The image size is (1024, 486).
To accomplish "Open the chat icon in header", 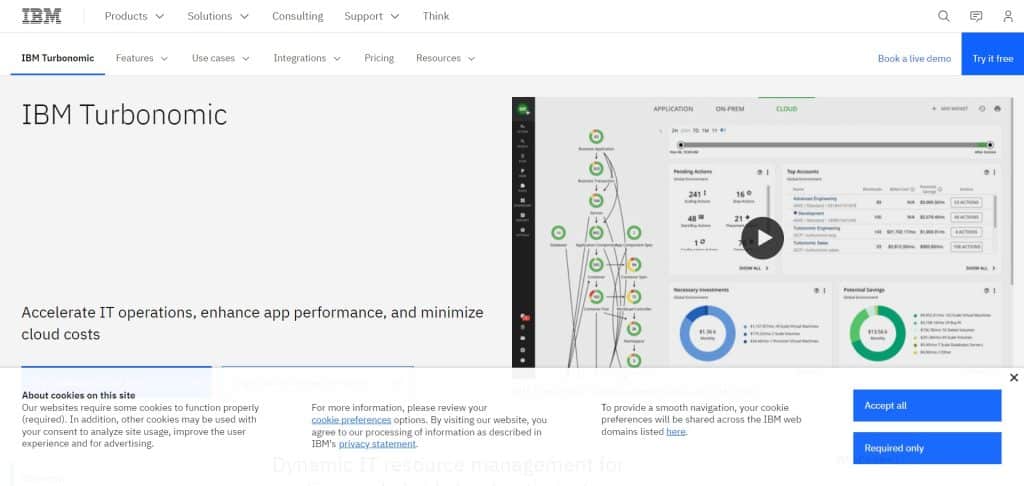I will tap(976, 16).
